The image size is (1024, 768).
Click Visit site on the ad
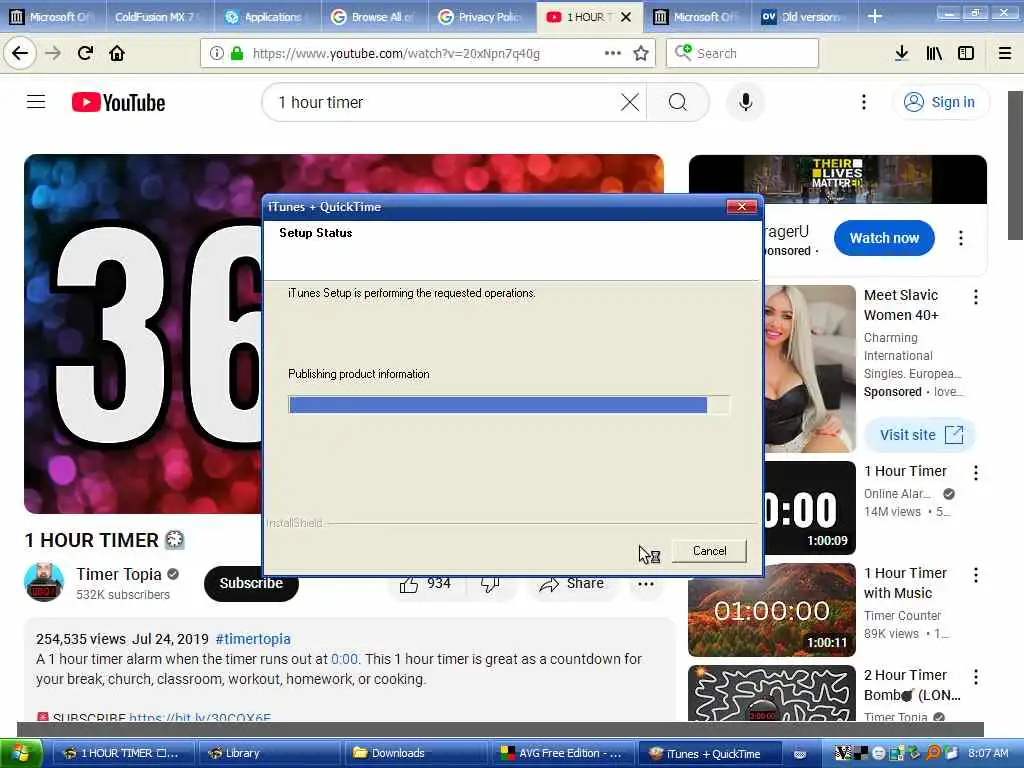point(920,435)
